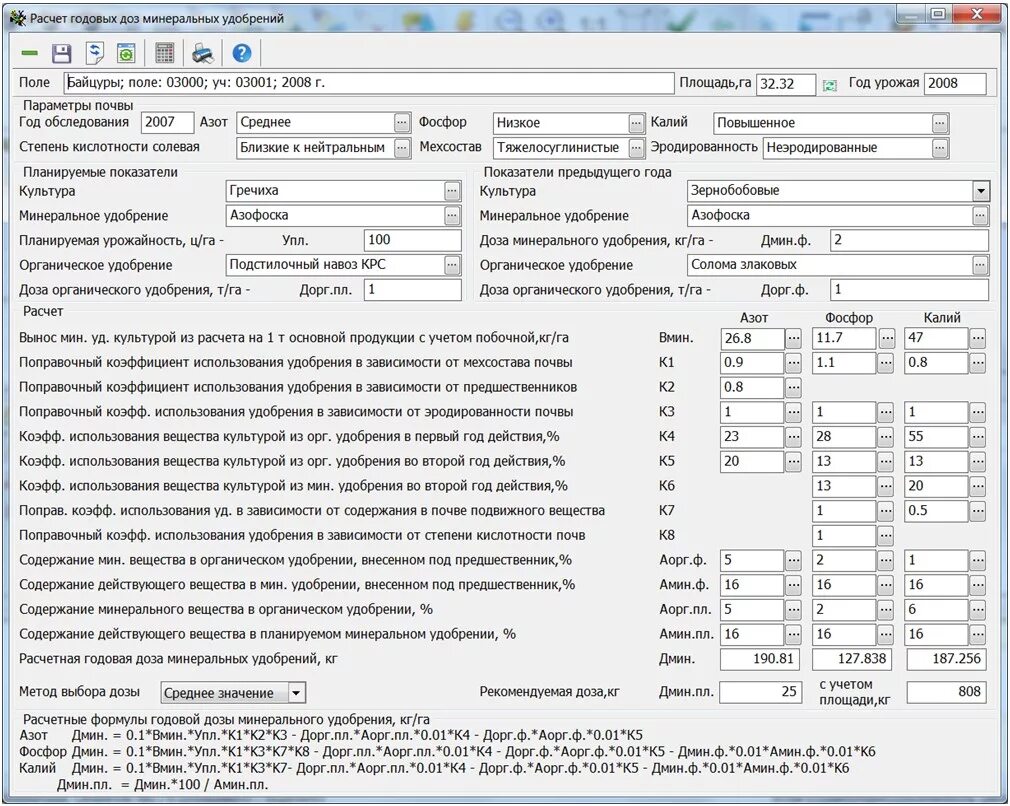Viewport: 1010px width, 806px height.
Task: Click ellipsis next to K5 potassium 13
Action: (978, 461)
